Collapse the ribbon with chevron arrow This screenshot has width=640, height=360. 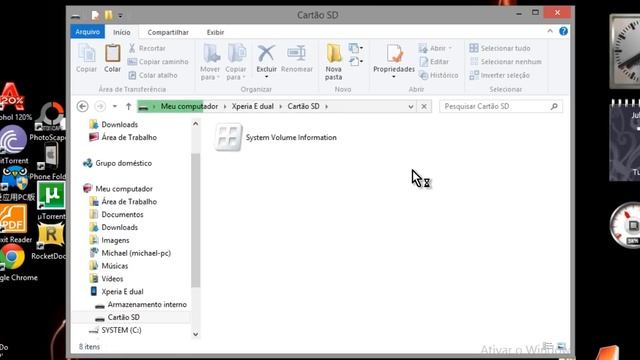tap(550, 31)
